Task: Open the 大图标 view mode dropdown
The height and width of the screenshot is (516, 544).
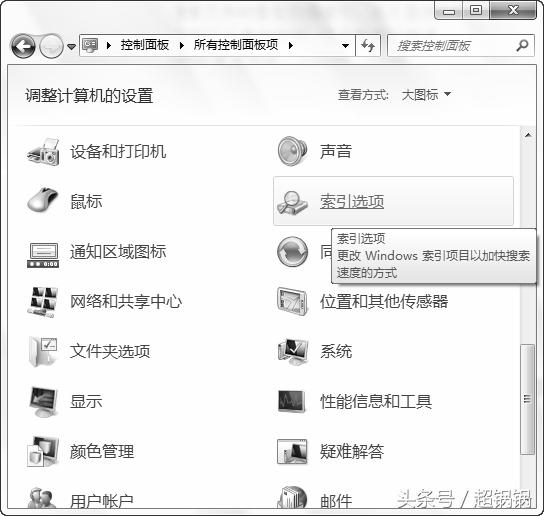Action: click(x=426, y=94)
